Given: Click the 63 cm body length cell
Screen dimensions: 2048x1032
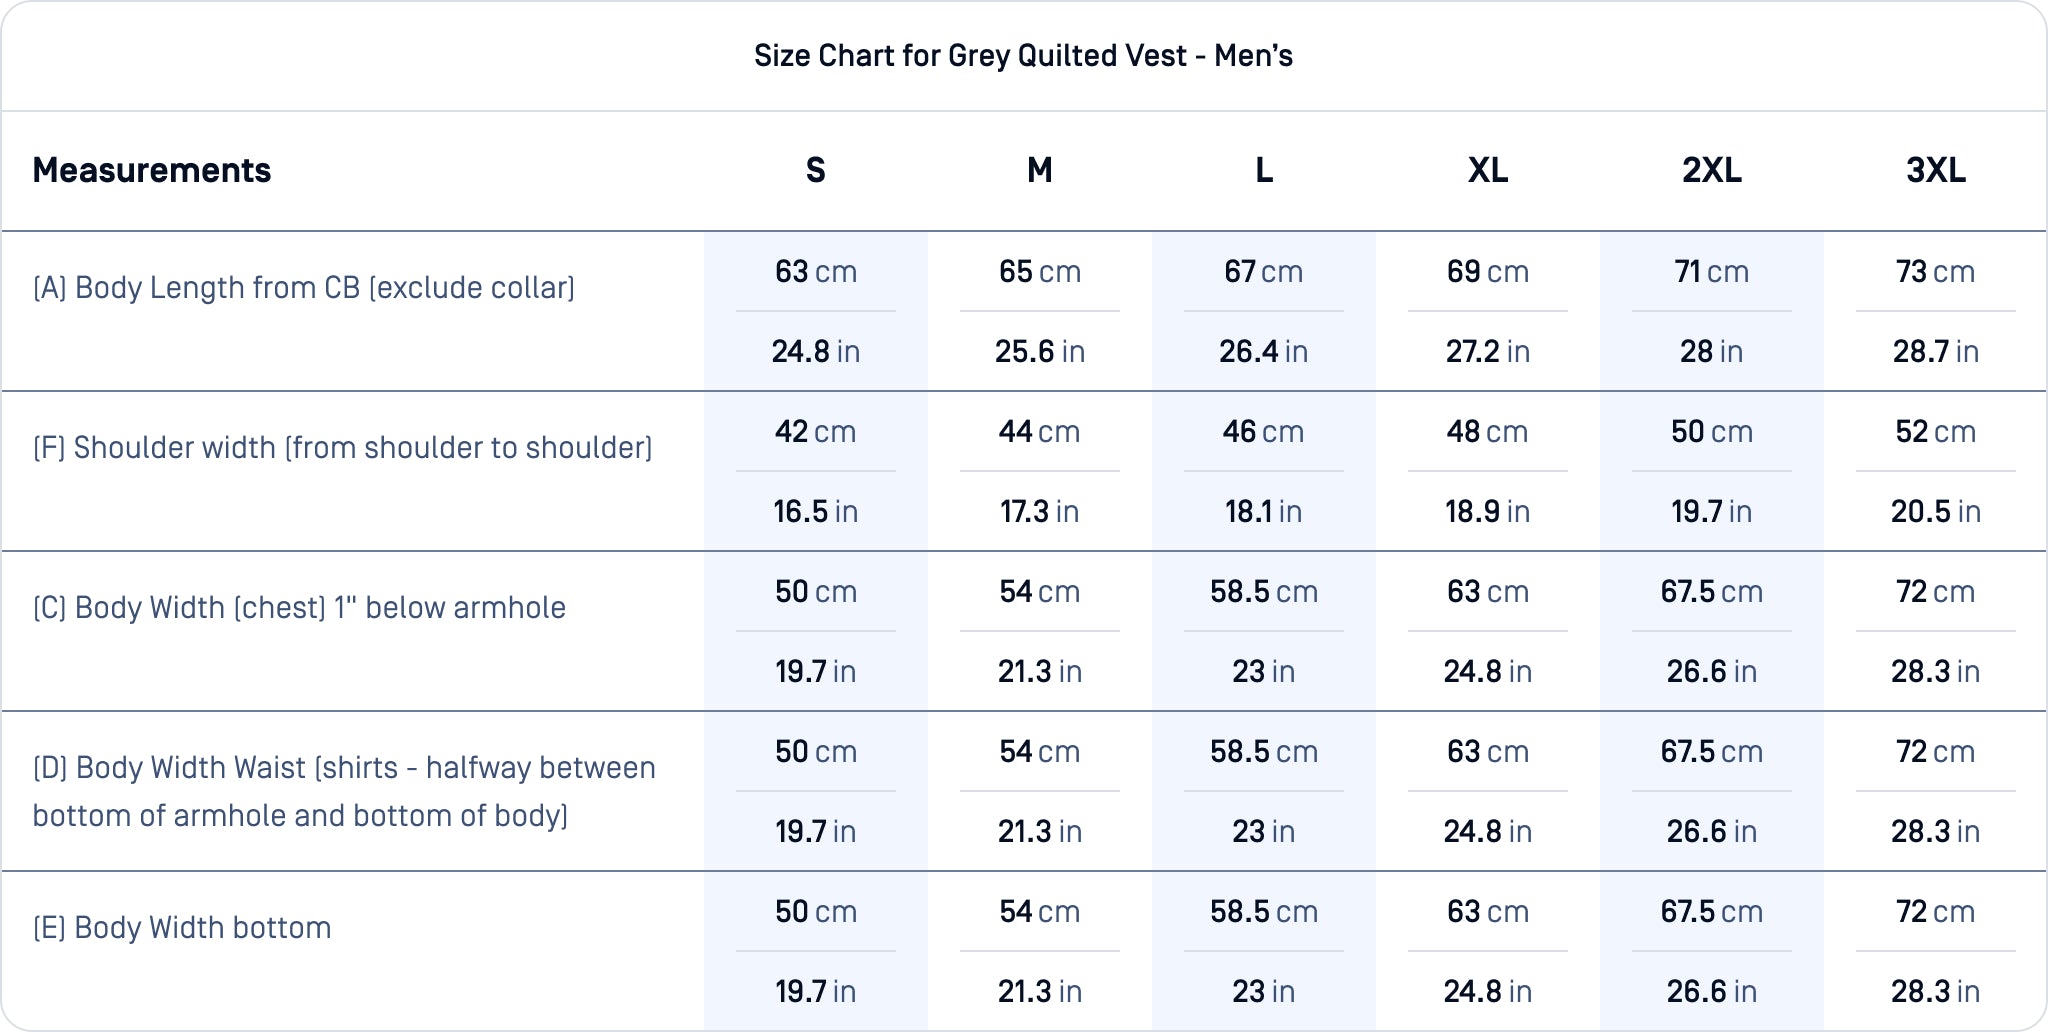Looking at the screenshot, I should pyautogui.click(x=816, y=272).
